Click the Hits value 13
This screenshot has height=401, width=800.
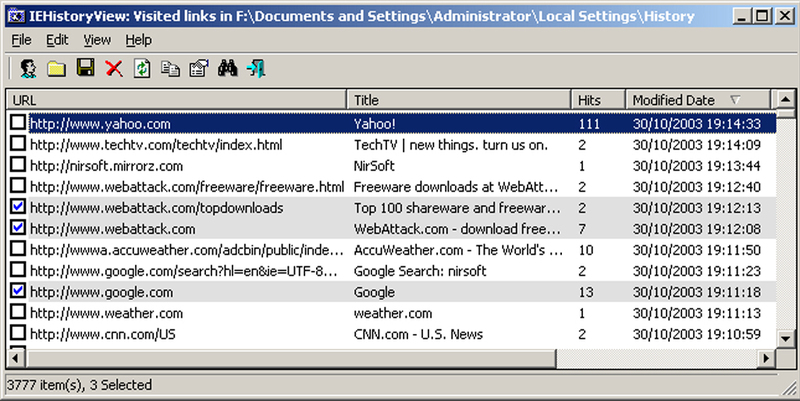click(x=586, y=292)
